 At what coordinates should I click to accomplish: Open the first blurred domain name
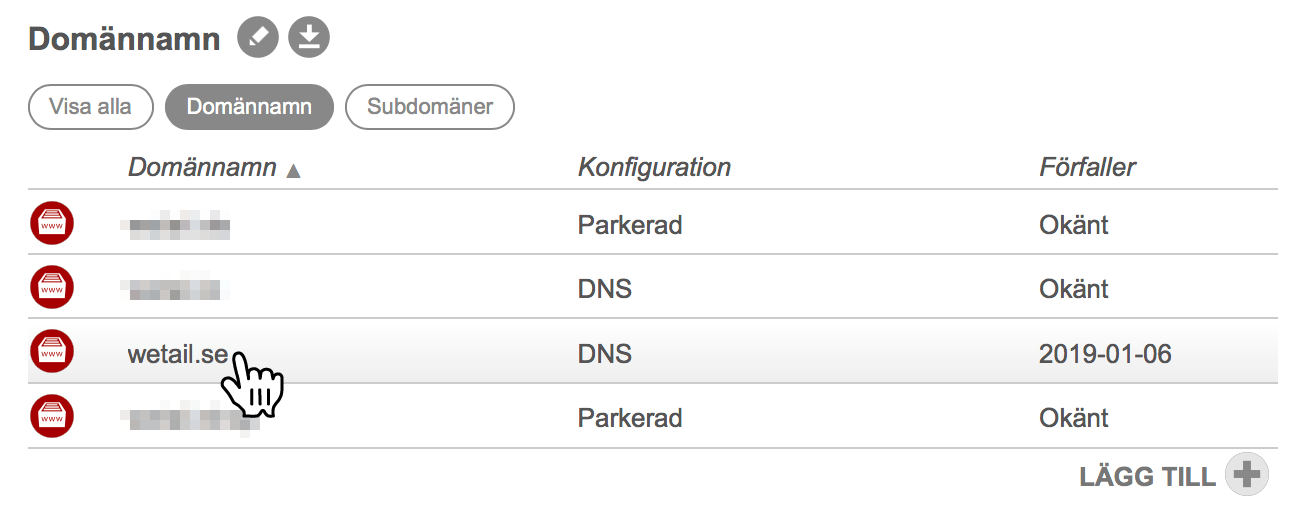177,225
